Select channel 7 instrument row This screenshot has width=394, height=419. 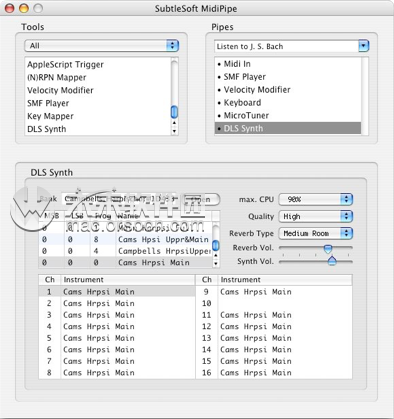click(117, 361)
